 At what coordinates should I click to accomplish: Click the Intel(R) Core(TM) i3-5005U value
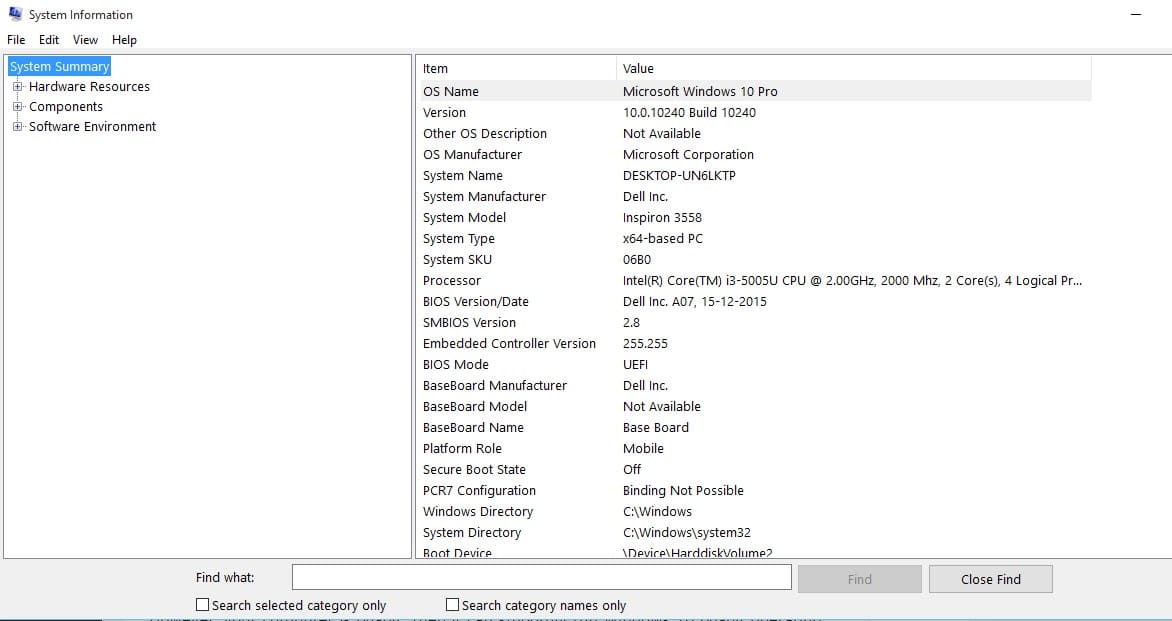tap(852, 280)
